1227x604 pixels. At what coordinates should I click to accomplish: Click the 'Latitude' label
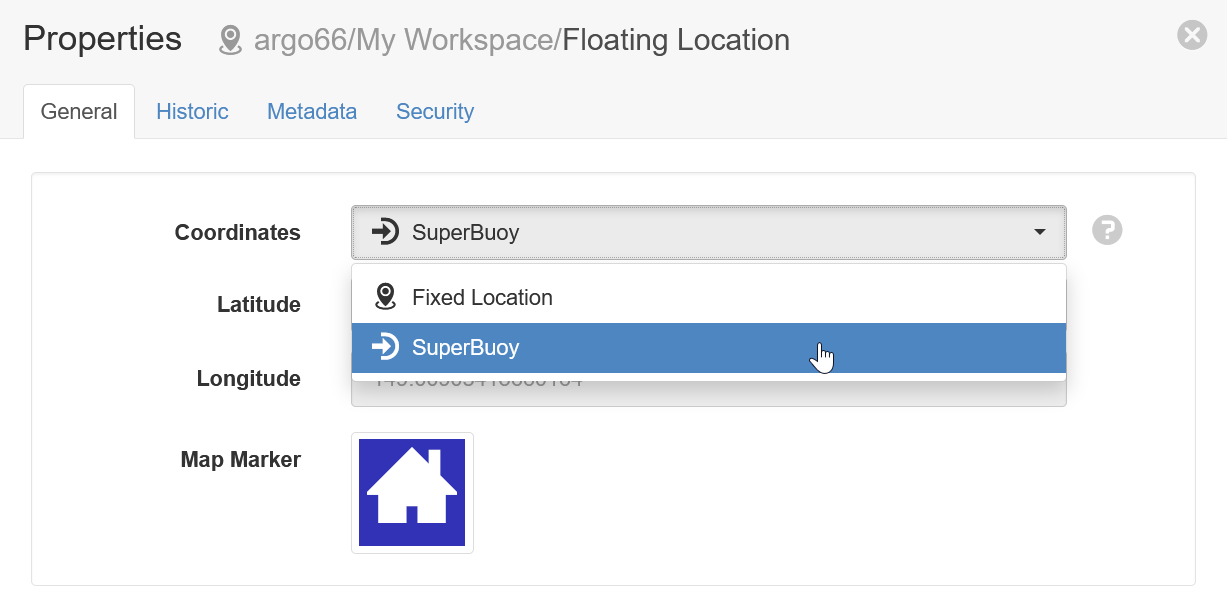tap(259, 305)
